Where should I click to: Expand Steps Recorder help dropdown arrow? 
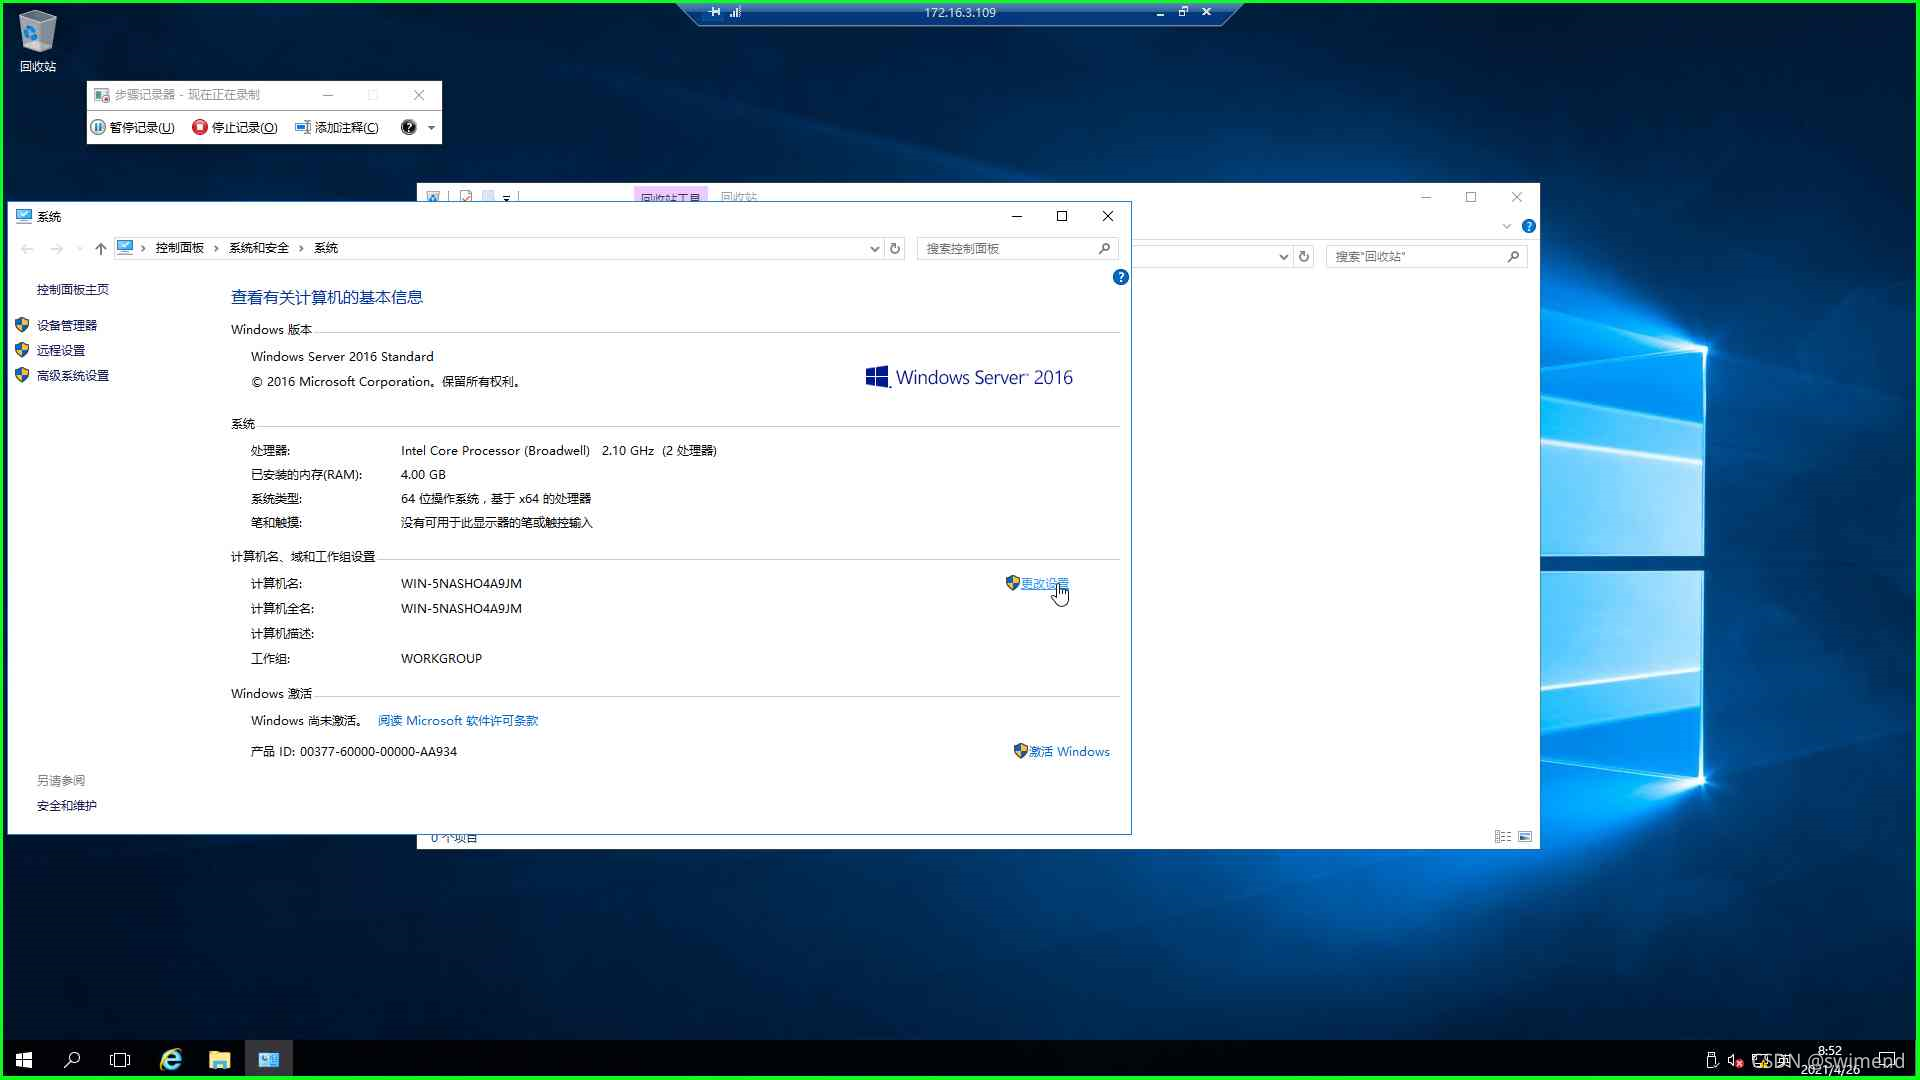(x=431, y=128)
